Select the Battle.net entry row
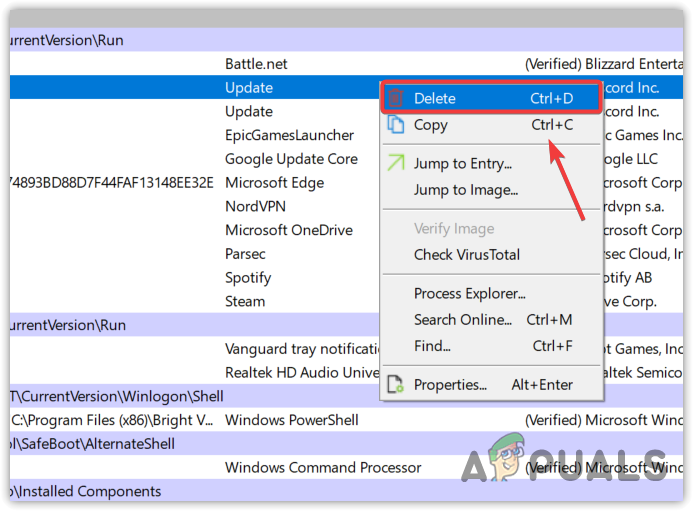The width and height of the screenshot is (693, 511). [x=346, y=64]
